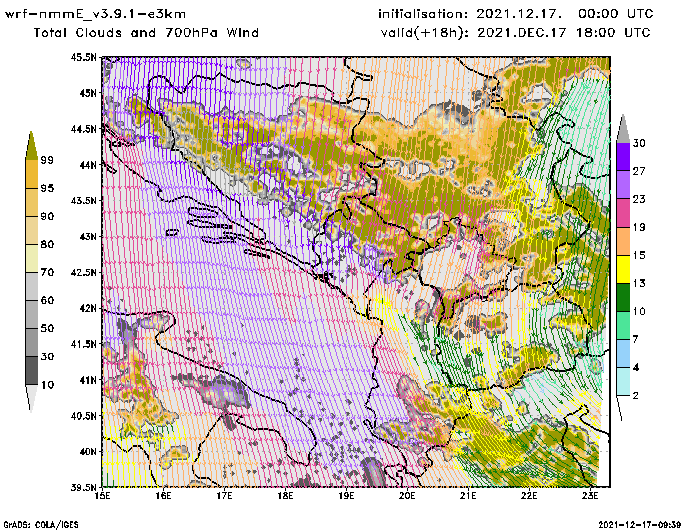Click the '44.5N' latitude label
The height and width of the screenshot is (530, 700).
point(83,129)
